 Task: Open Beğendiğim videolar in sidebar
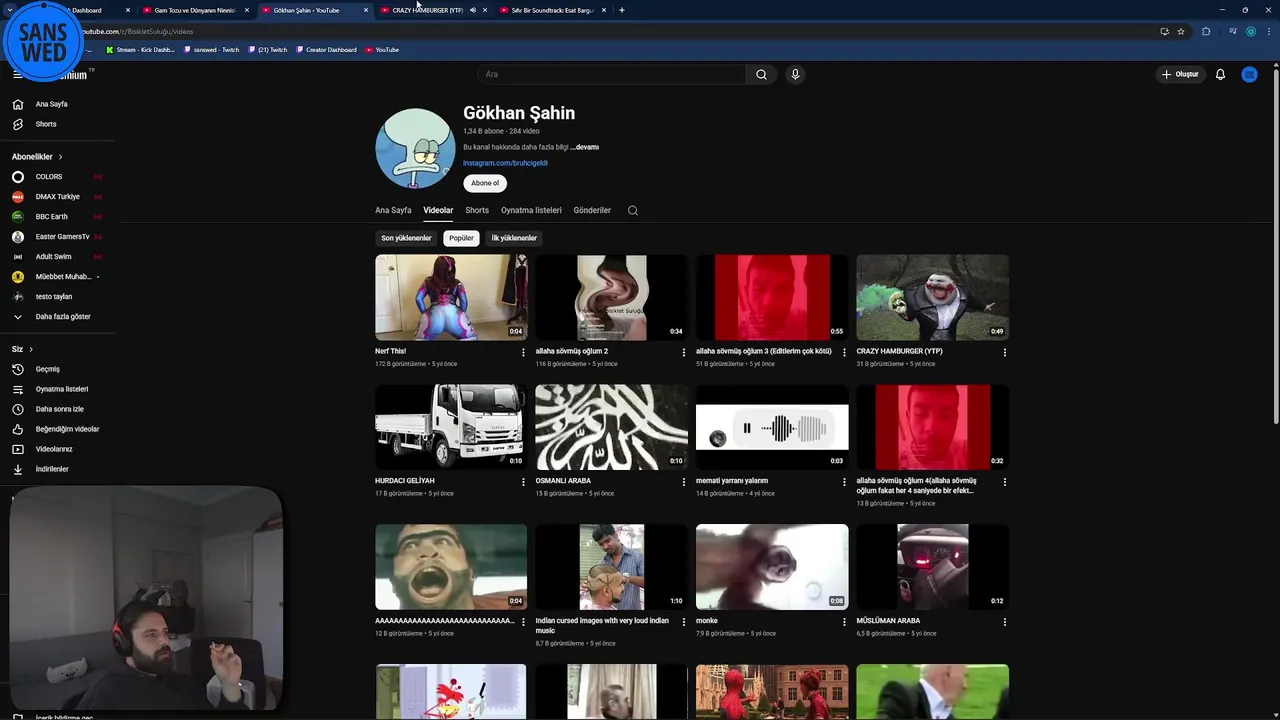57,429
